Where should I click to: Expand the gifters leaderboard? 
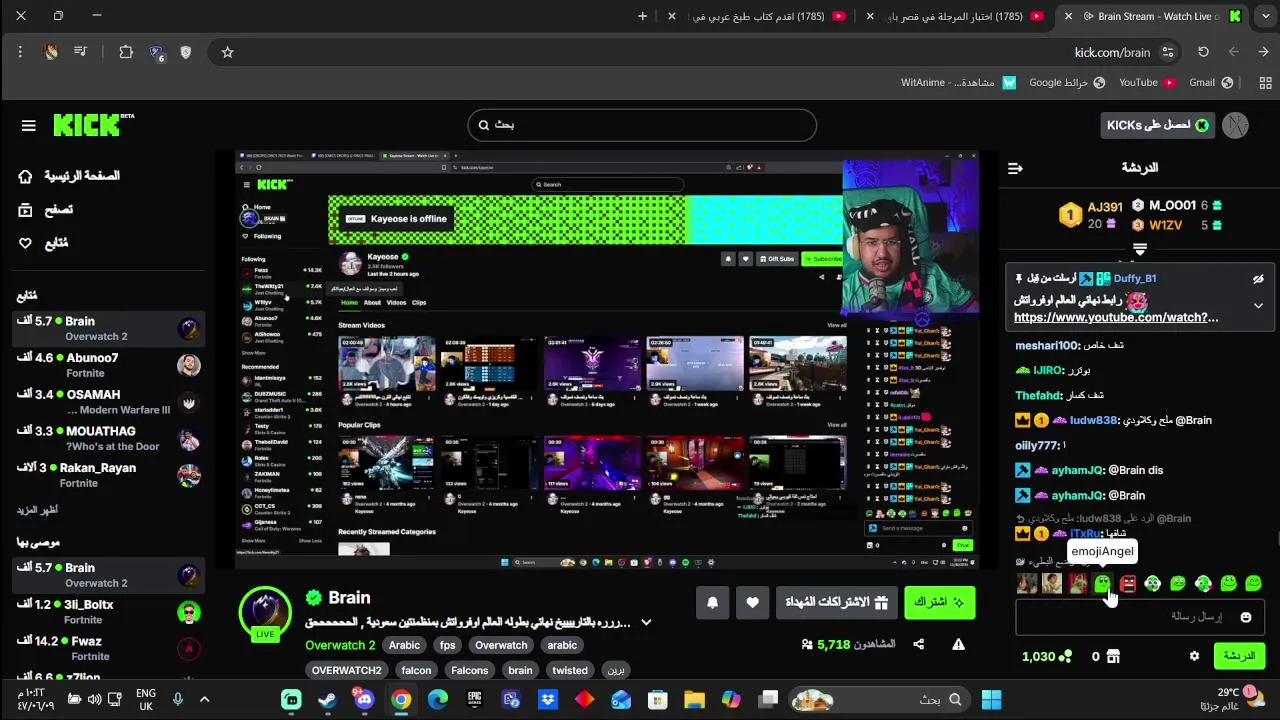tap(1139, 248)
